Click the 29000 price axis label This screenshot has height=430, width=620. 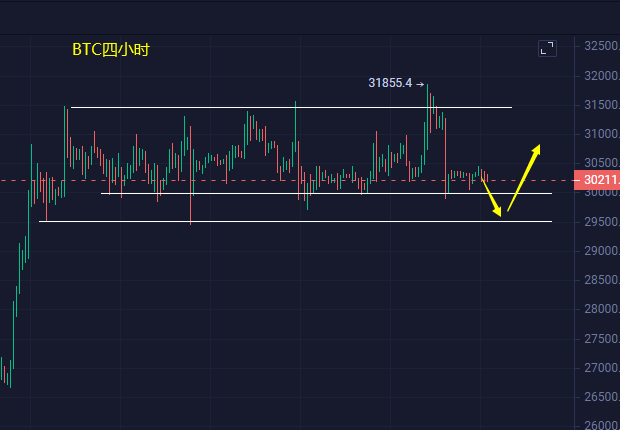tap(602, 251)
